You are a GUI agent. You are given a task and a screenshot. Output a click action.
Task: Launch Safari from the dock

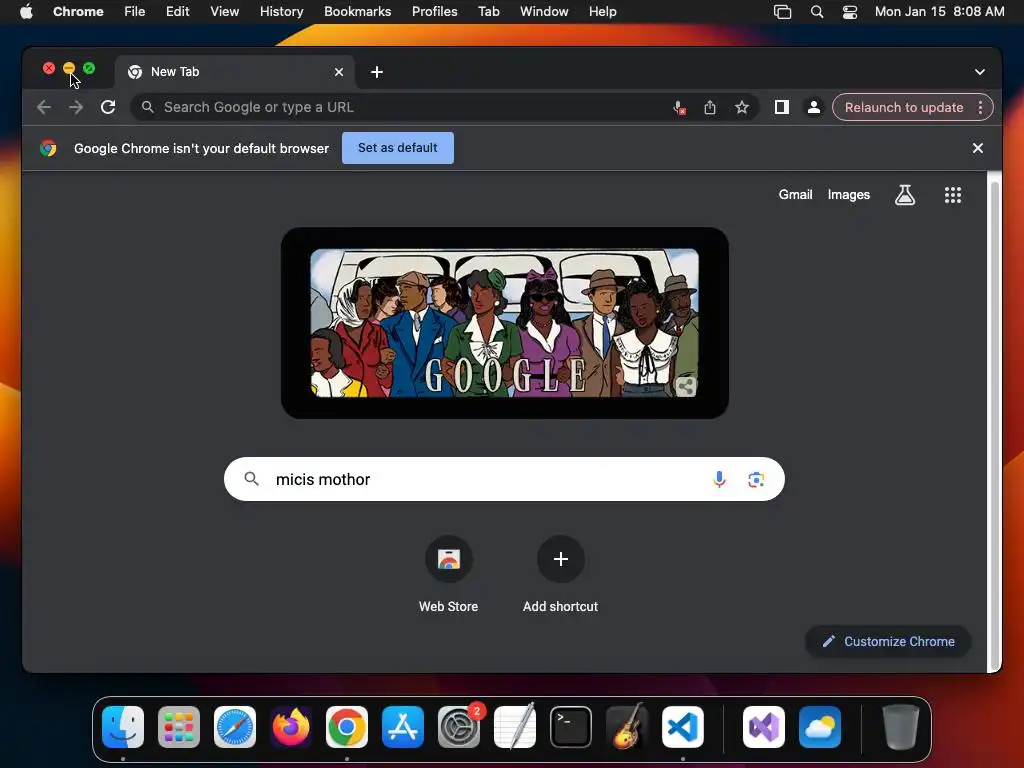235,726
